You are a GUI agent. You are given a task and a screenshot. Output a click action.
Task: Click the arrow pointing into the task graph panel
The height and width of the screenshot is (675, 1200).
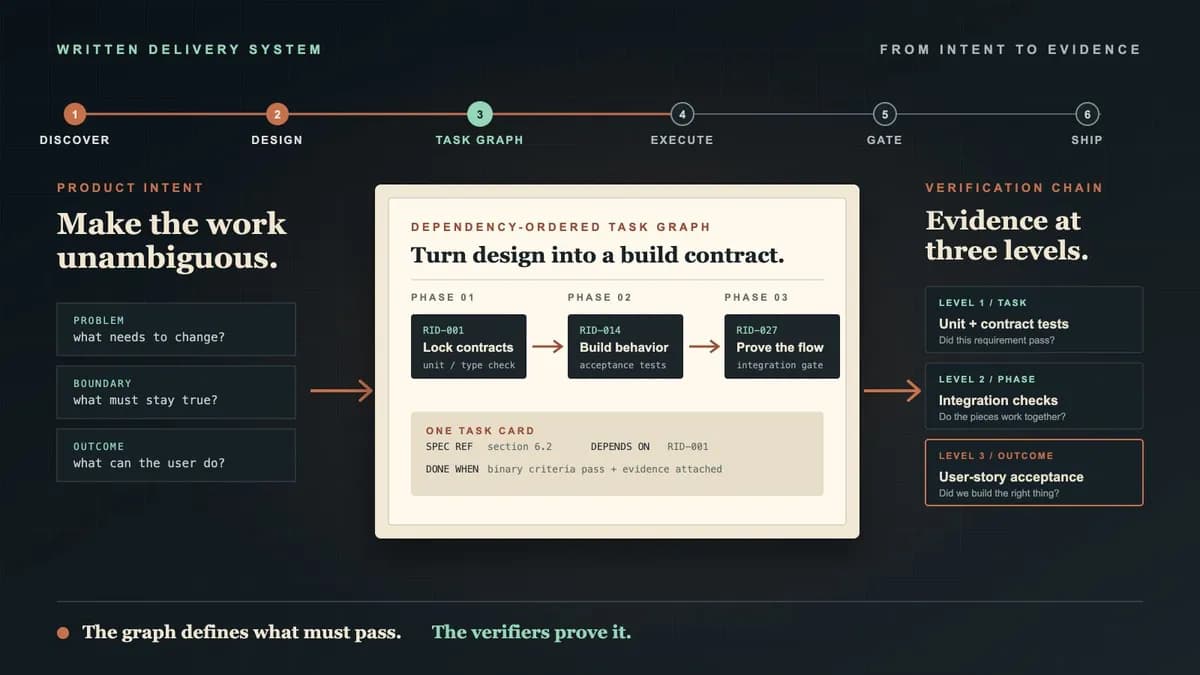pyautogui.click(x=342, y=391)
